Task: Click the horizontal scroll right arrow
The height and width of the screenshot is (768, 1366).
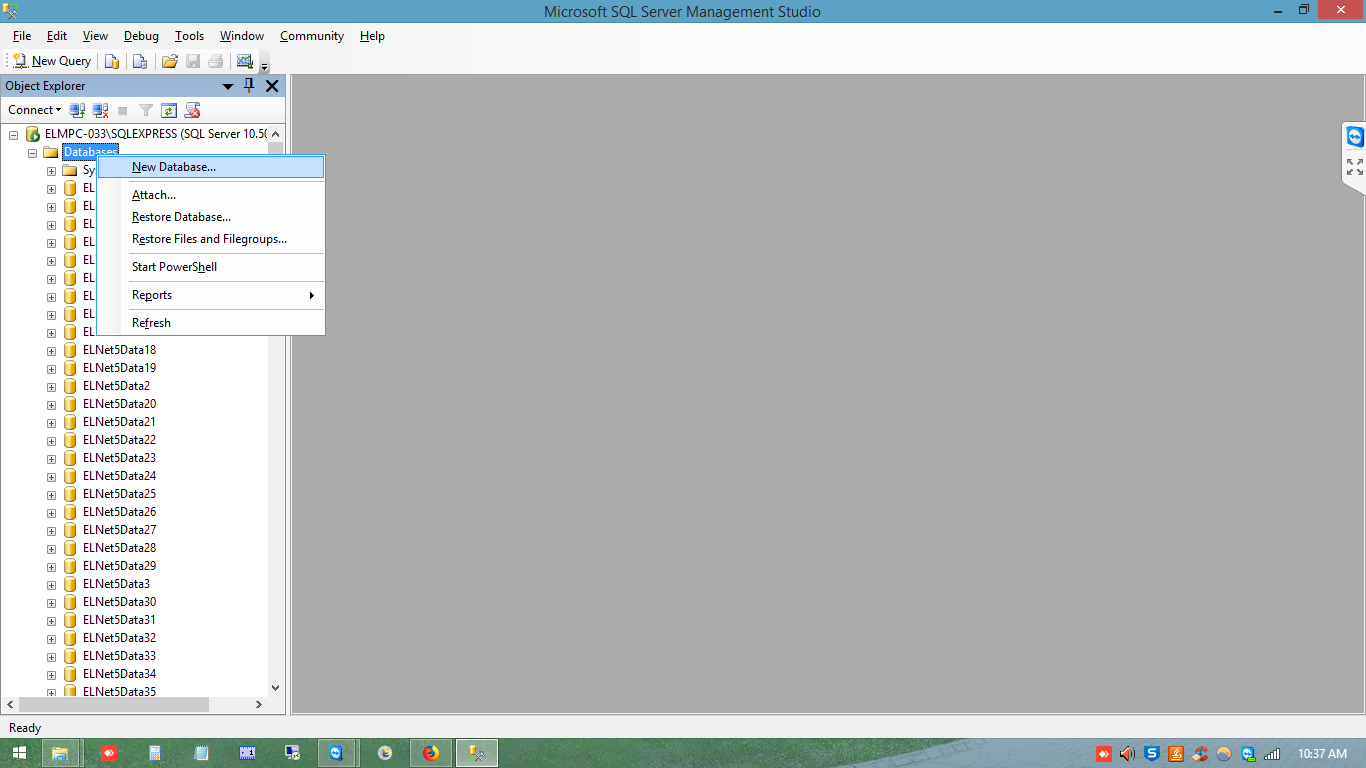Action: (x=259, y=705)
